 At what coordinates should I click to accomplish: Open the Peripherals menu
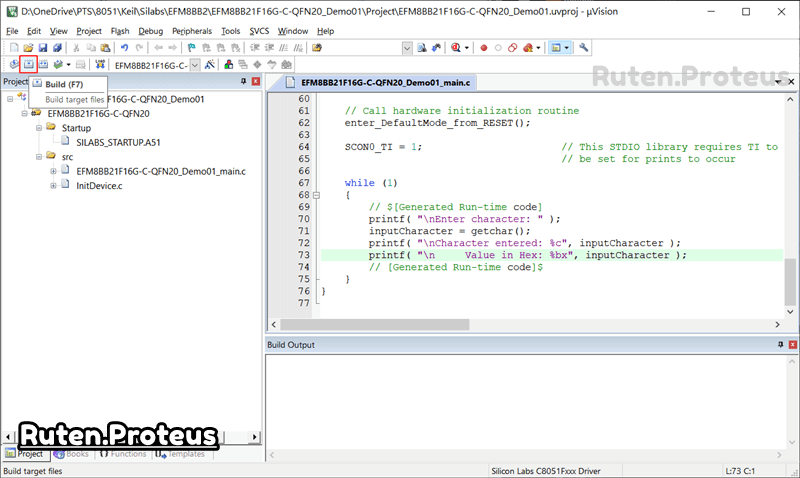click(x=192, y=31)
